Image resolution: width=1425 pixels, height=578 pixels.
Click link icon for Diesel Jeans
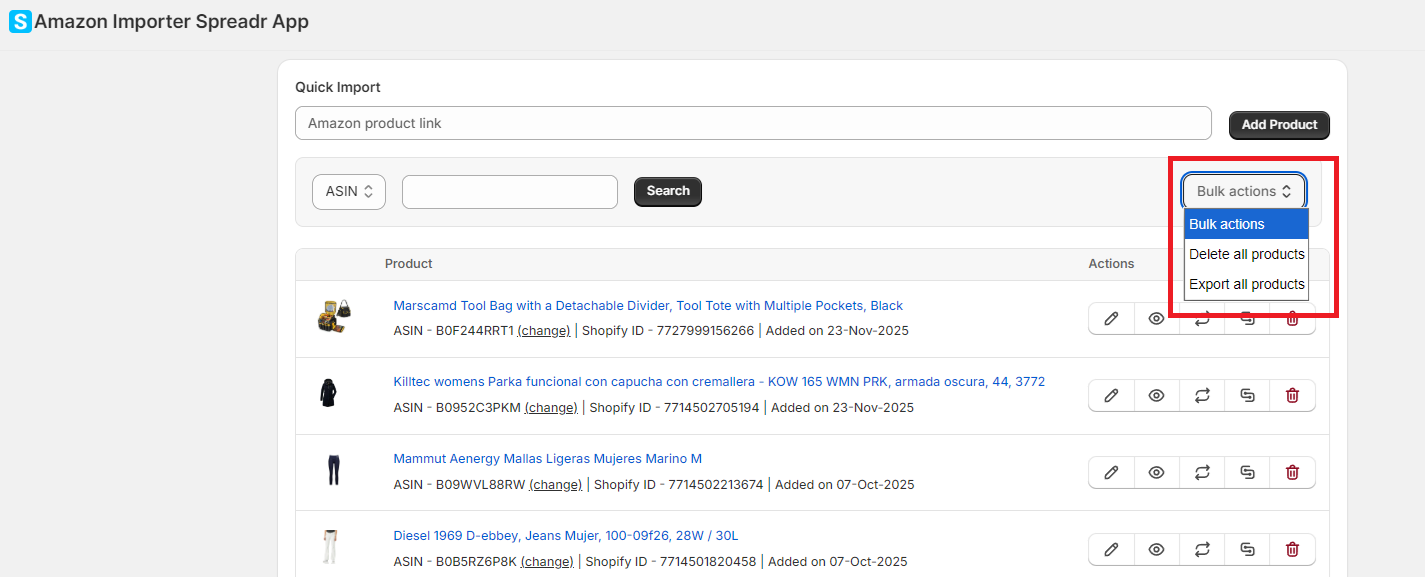point(1247,549)
